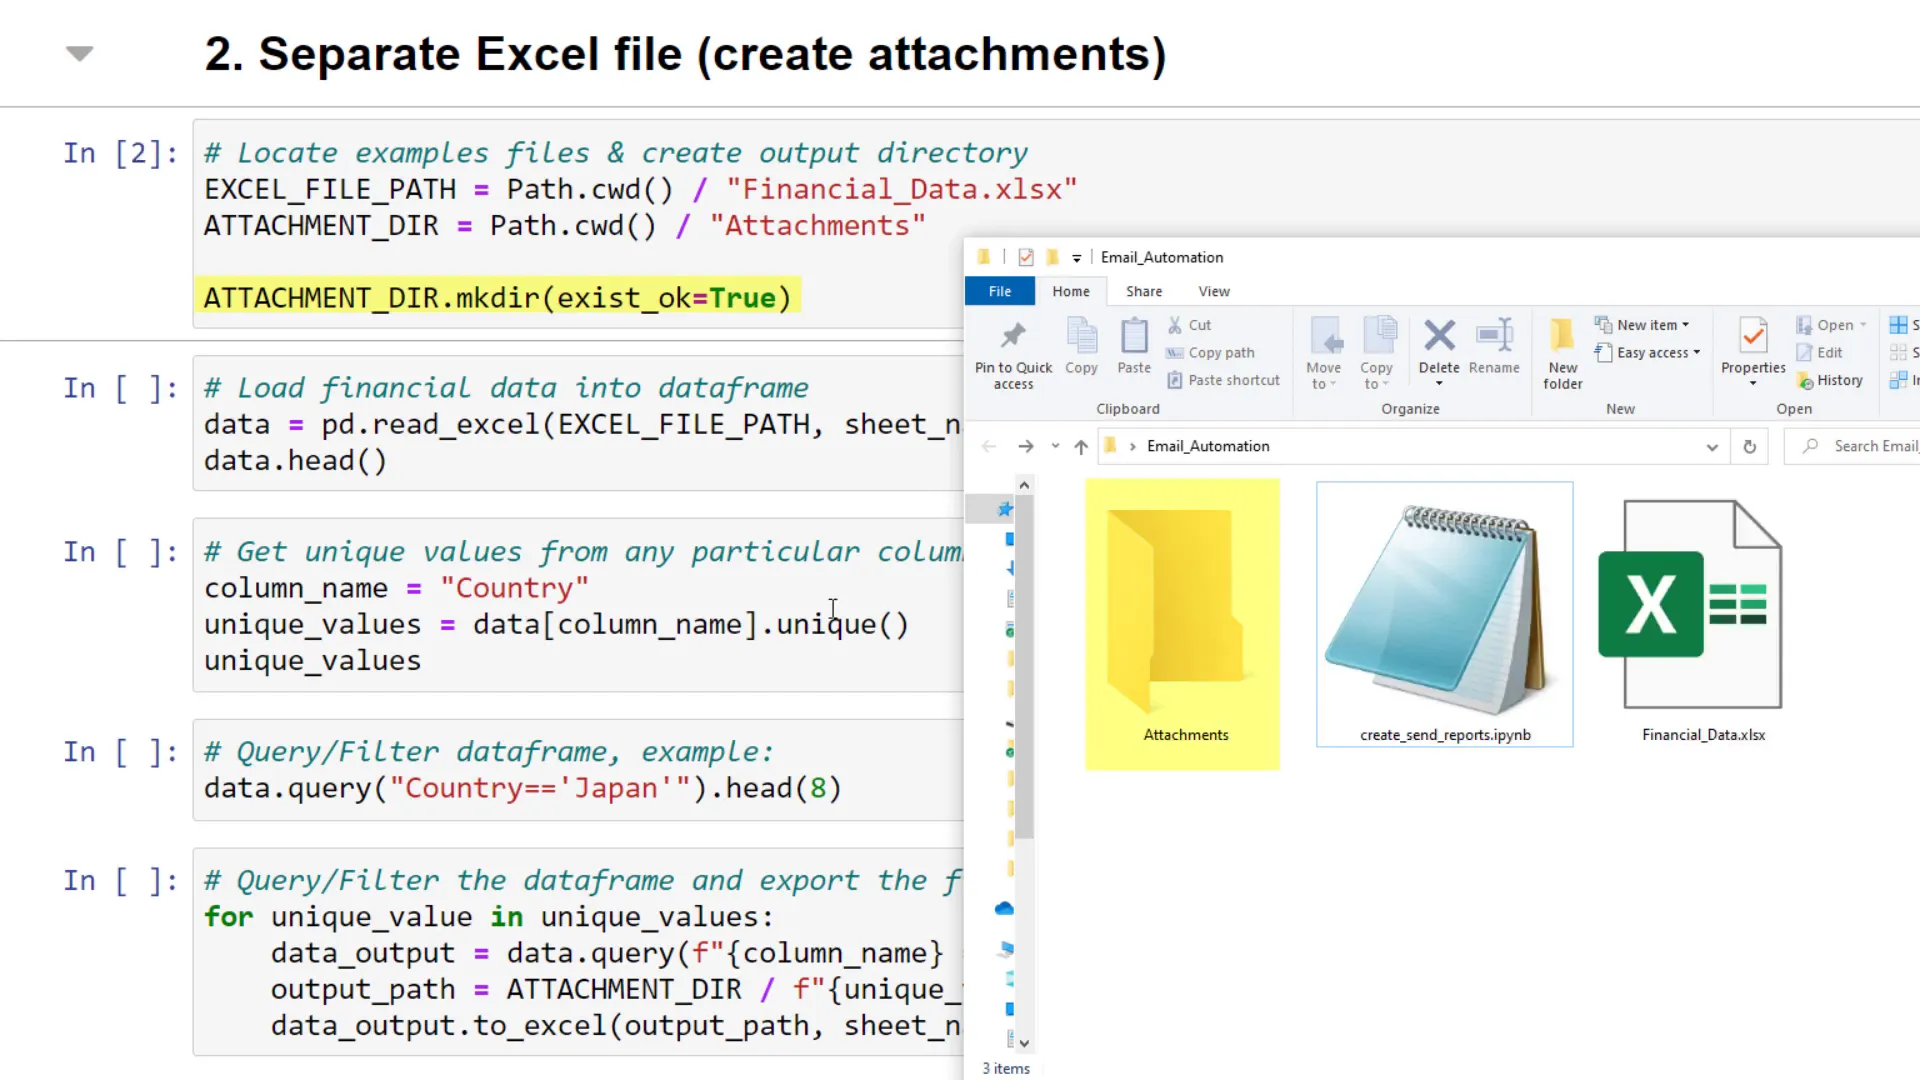
Task: Select Paste shortcut in ribbon
Action: tap(1223, 380)
